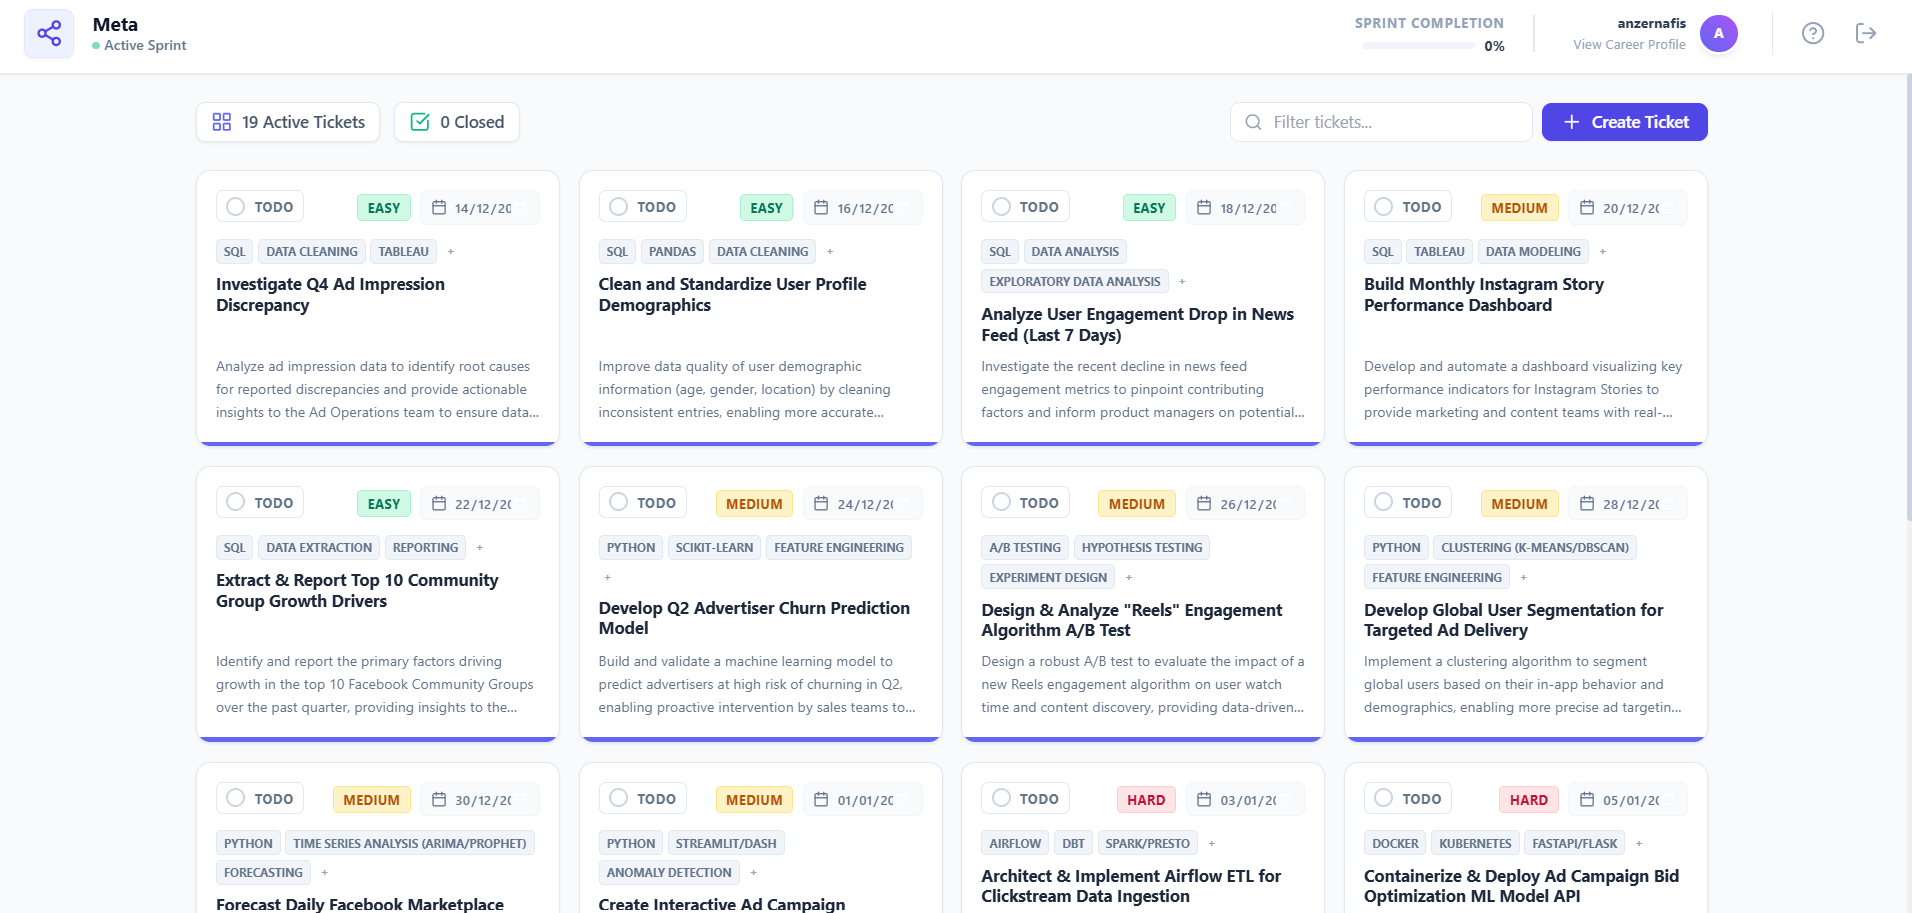Add a tag after FASTAPI/FLASK chip

[1639, 844]
